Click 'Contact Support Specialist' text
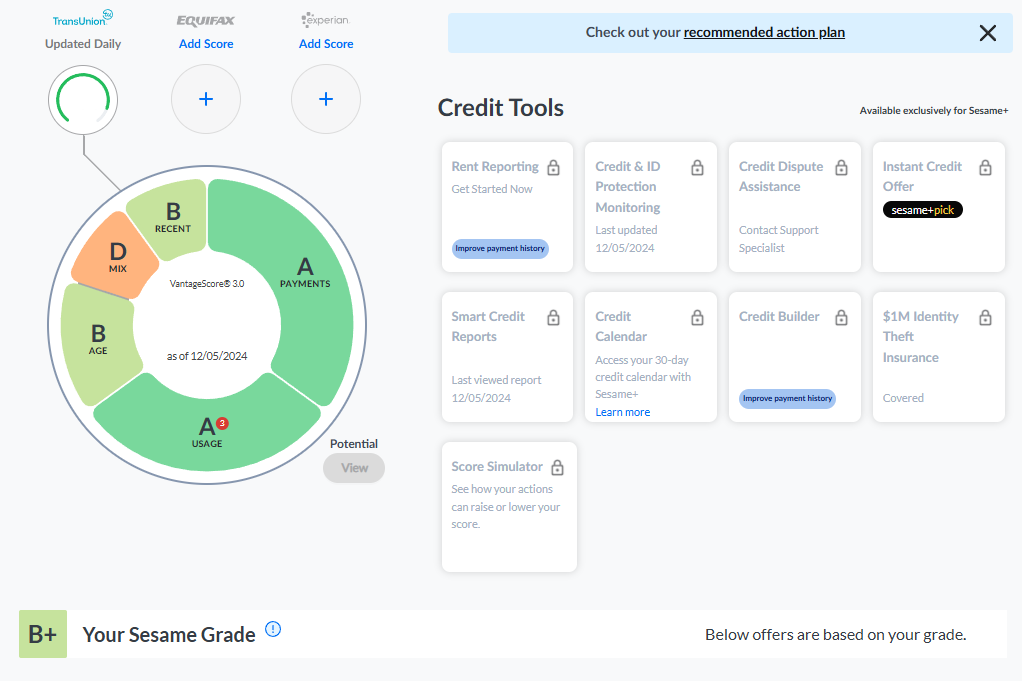Viewport: 1022px width, 681px height. pyautogui.click(x=778, y=239)
